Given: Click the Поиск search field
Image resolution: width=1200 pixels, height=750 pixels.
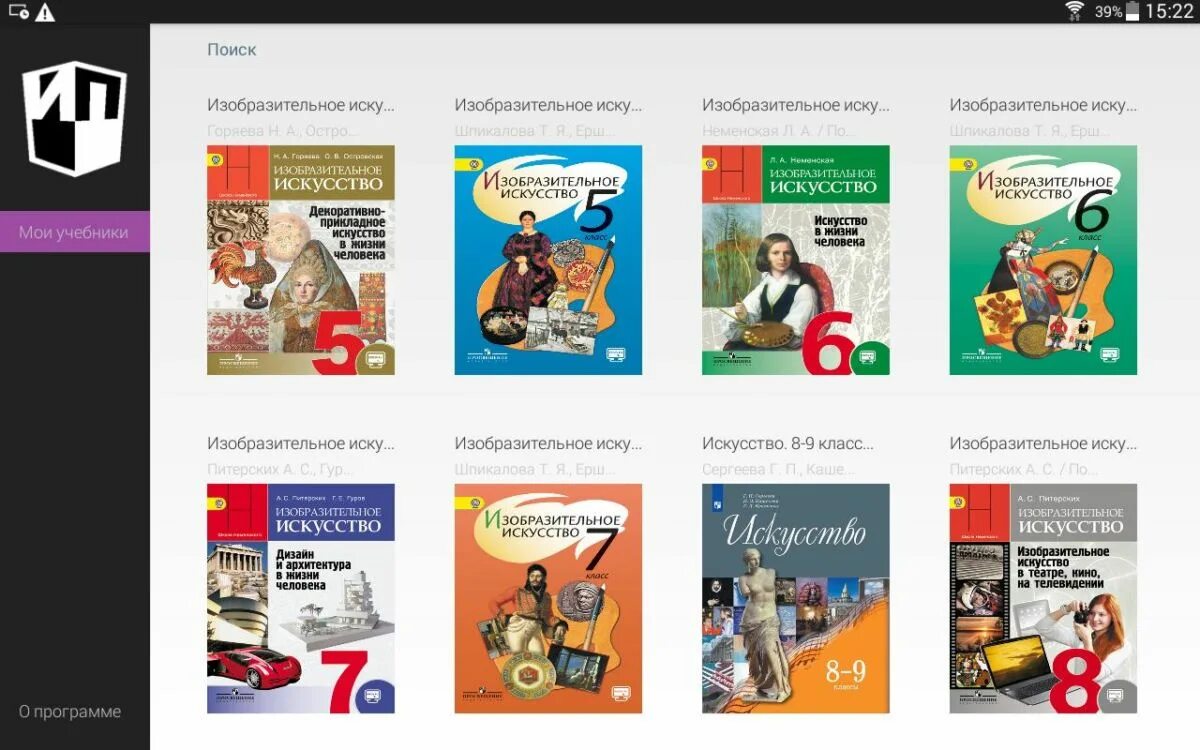Looking at the screenshot, I should [x=232, y=49].
